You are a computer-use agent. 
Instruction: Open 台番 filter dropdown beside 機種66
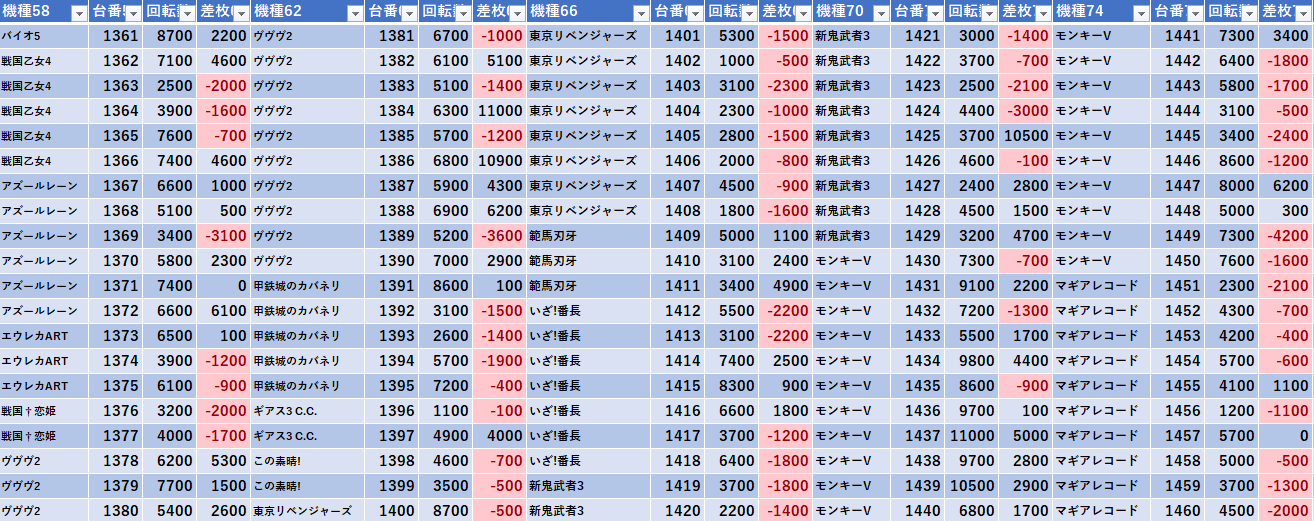click(x=693, y=13)
